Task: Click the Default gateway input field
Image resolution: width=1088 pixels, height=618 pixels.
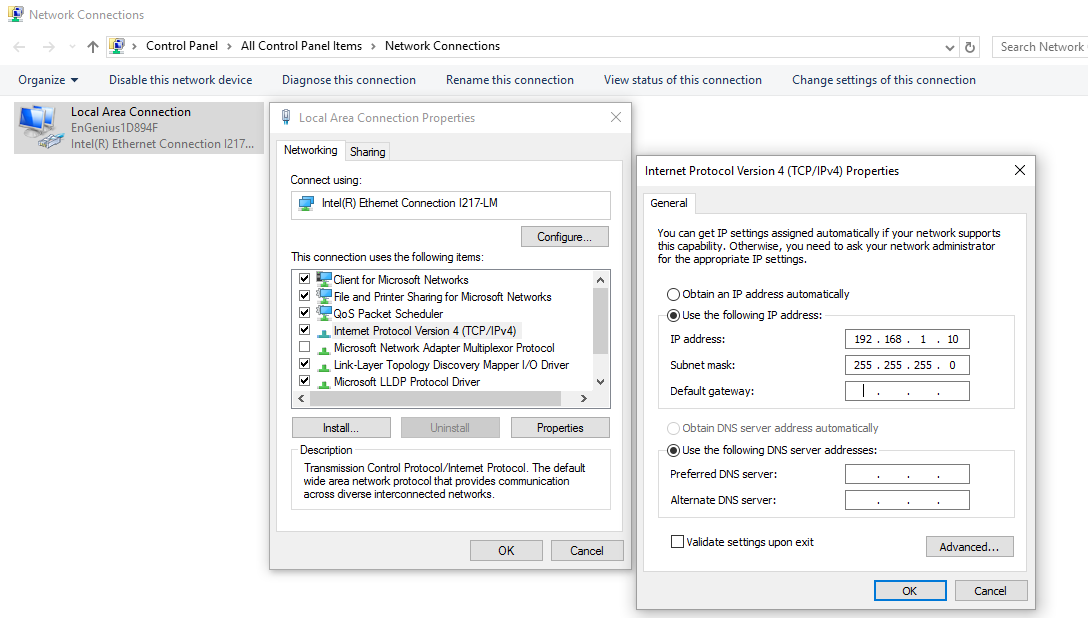Action: (x=907, y=391)
